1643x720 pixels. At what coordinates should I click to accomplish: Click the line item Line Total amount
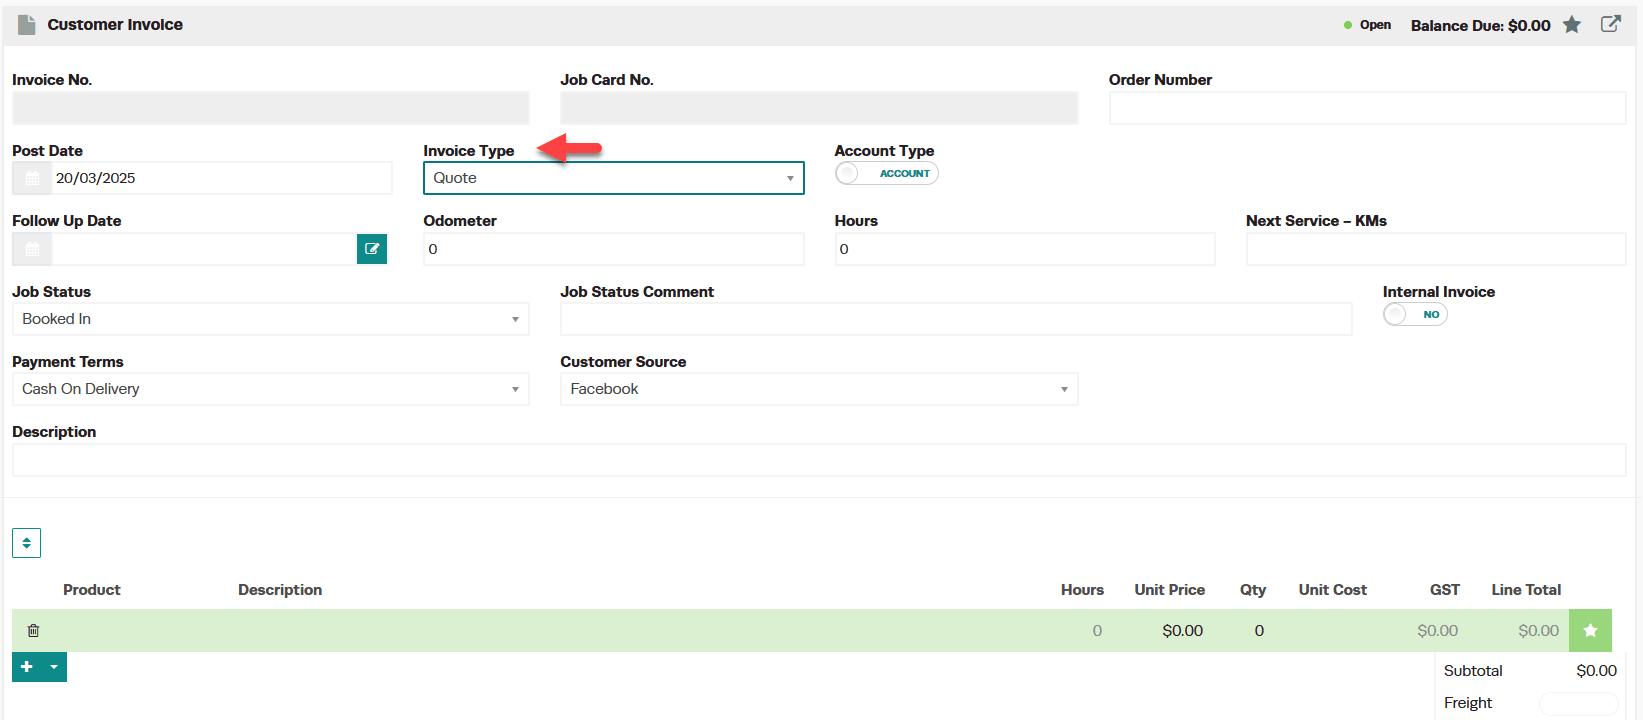1538,631
